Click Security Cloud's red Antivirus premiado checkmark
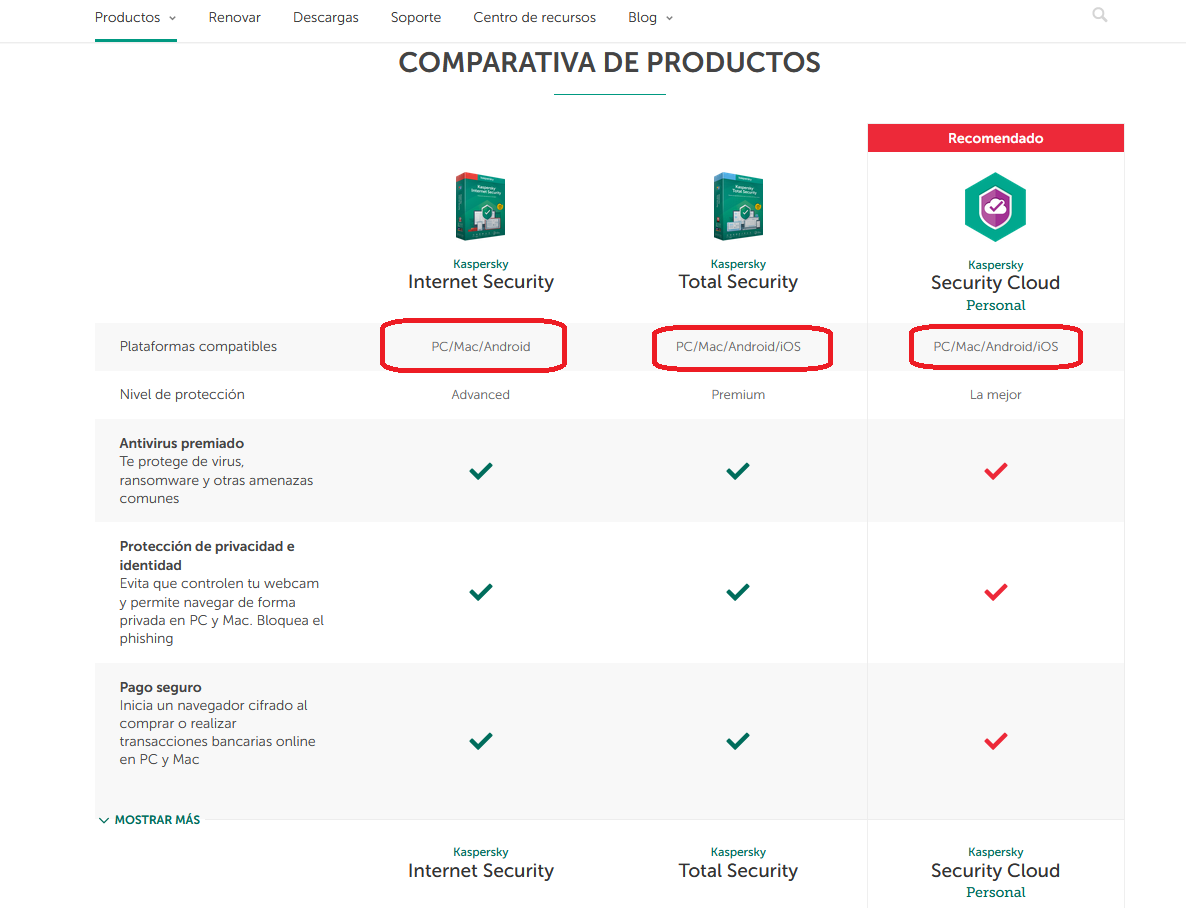The width and height of the screenshot is (1186, 908). 995,470
